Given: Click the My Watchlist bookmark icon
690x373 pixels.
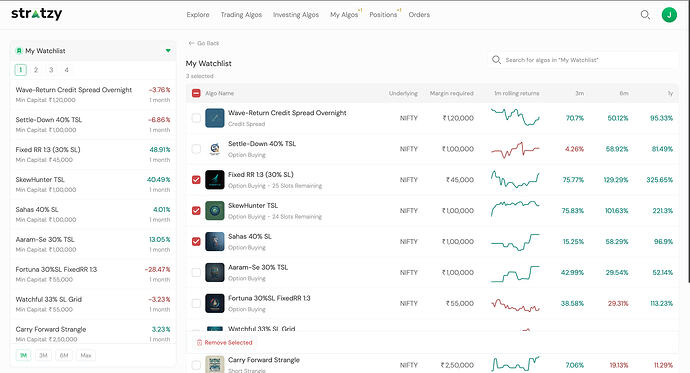Looking at the screenshot, I should pos(19,51).
